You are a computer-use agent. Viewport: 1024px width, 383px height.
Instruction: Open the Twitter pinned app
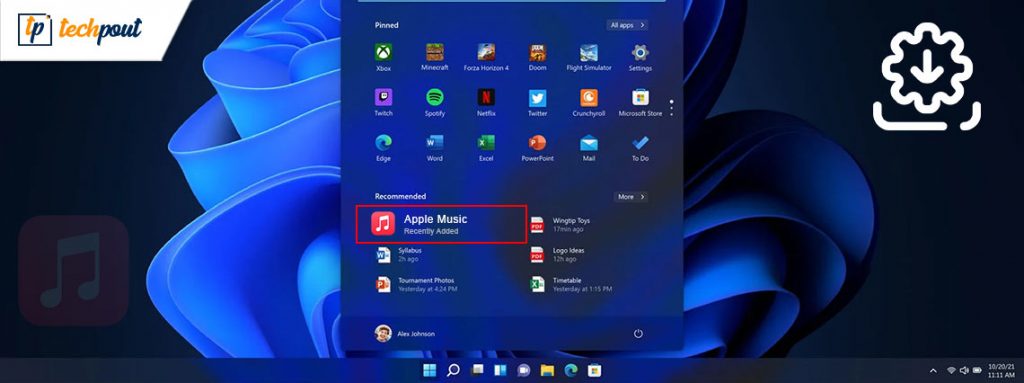[x=537, y=103]
